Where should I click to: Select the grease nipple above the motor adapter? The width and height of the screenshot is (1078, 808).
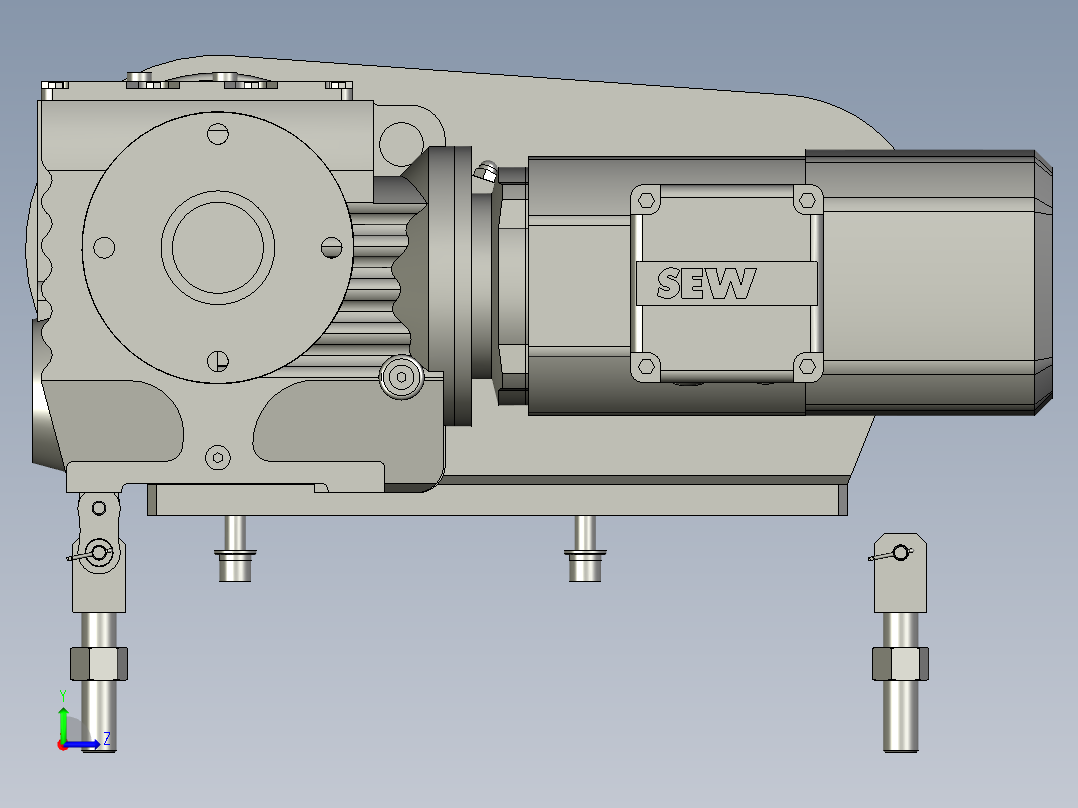tap(486, 171)
